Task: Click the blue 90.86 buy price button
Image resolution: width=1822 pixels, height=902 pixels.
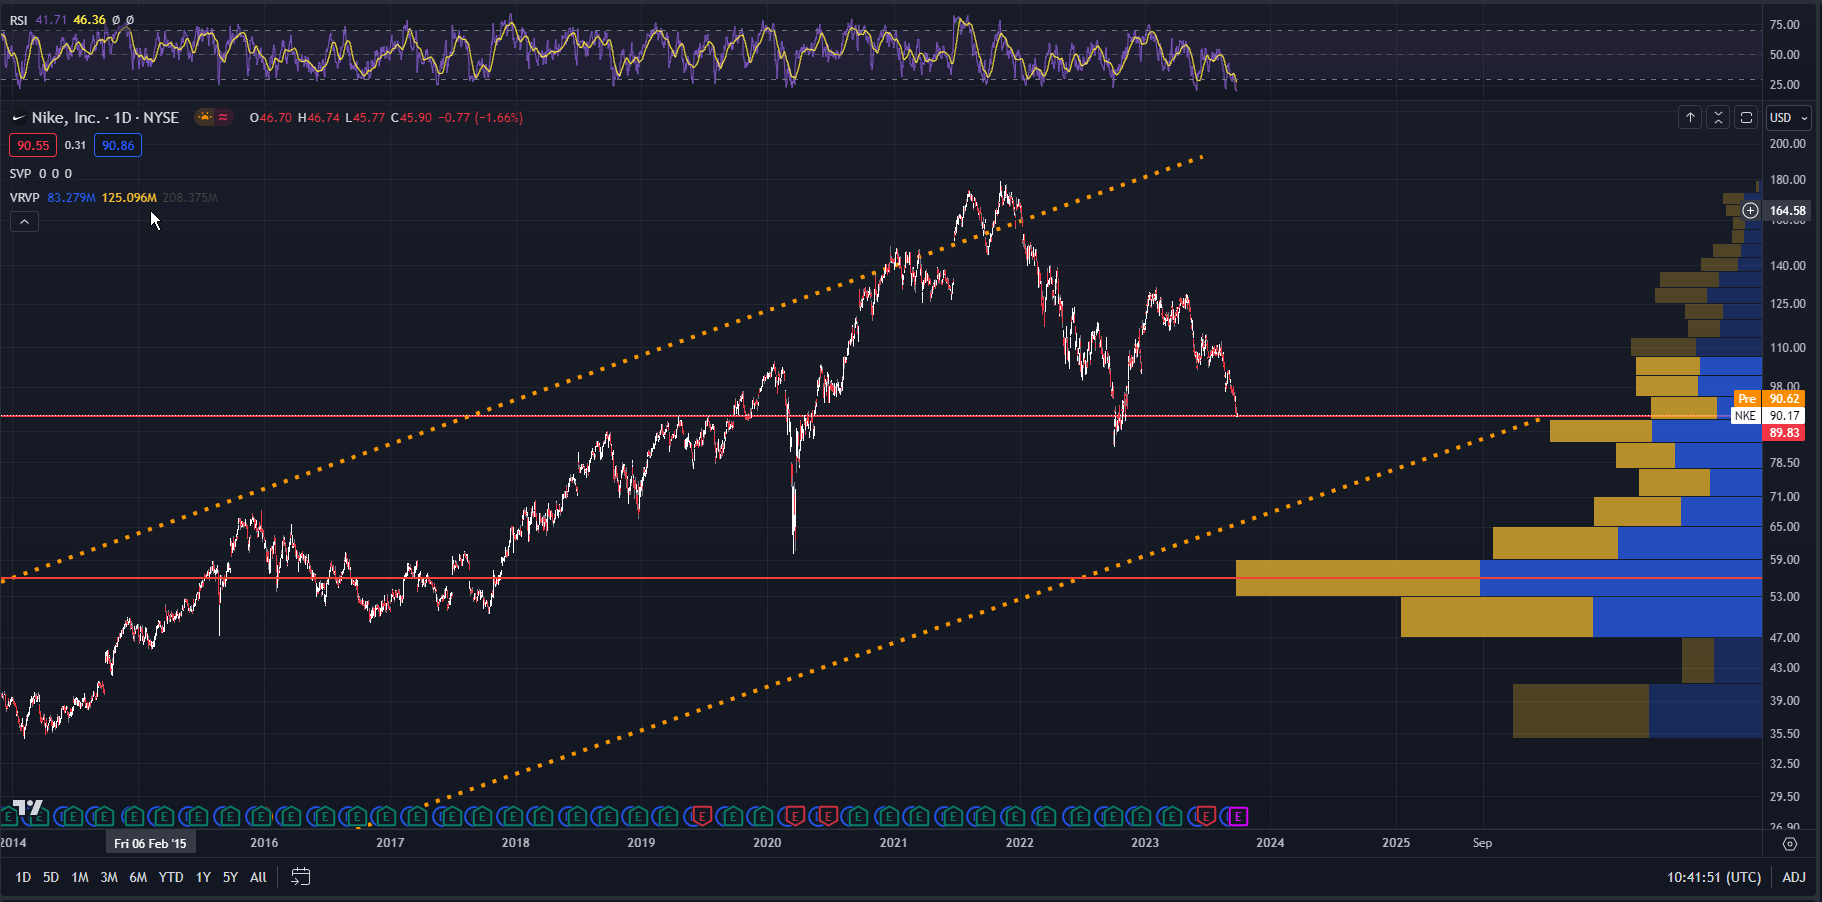Action: point(118,145)
